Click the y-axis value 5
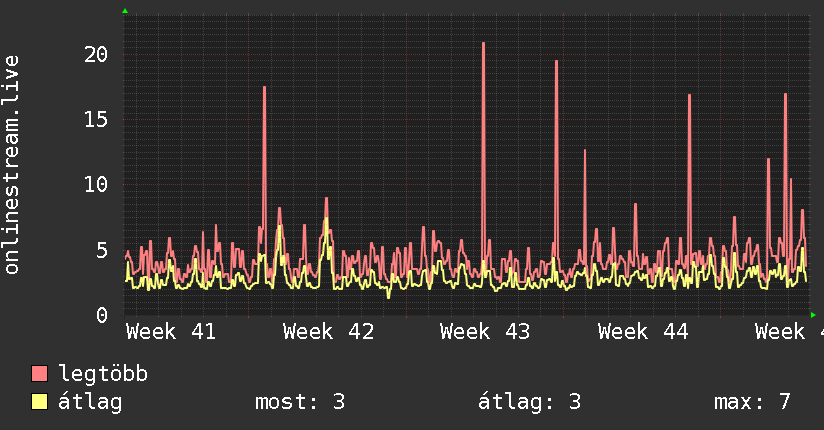The image size is (824, 430). click(x=102, y=250)
